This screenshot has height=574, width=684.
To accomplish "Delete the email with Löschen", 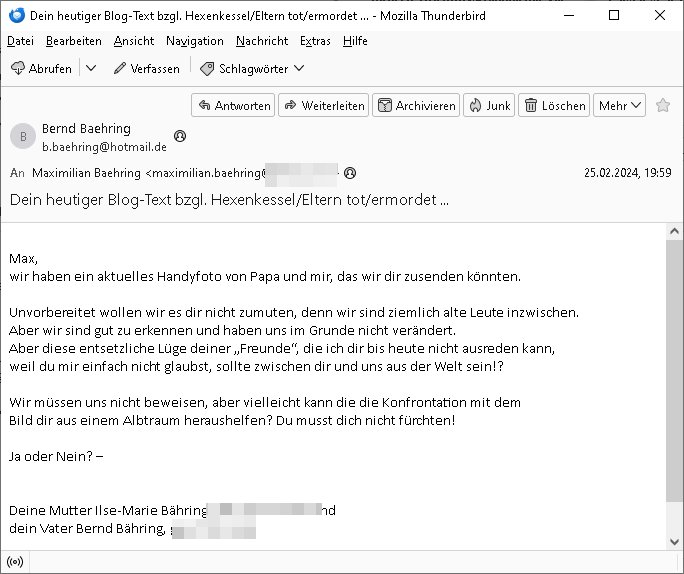I will (555, 105).
